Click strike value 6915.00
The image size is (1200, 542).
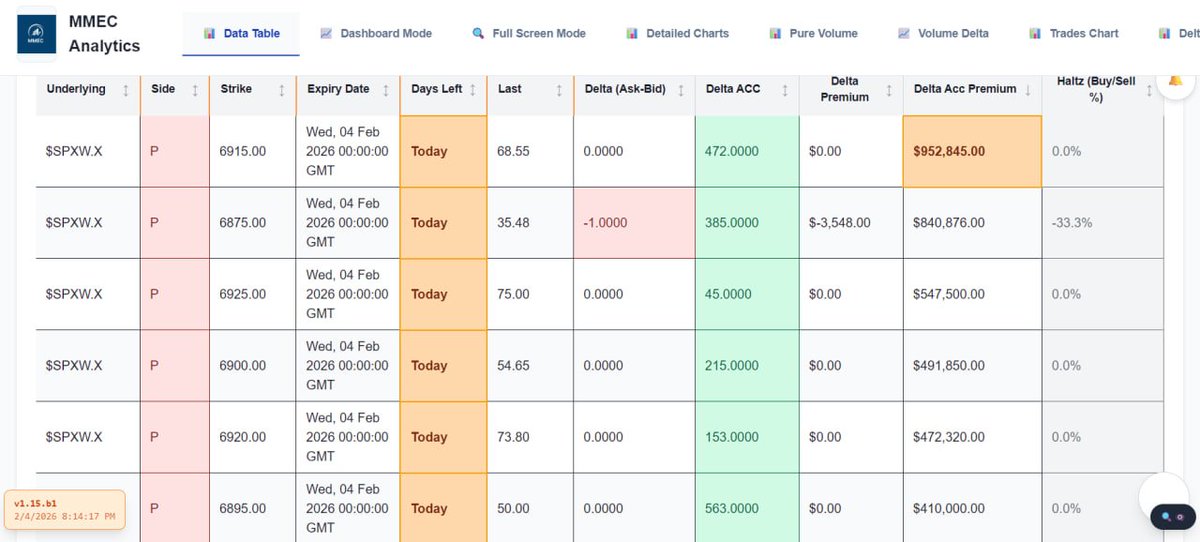[x=243, y=151]
